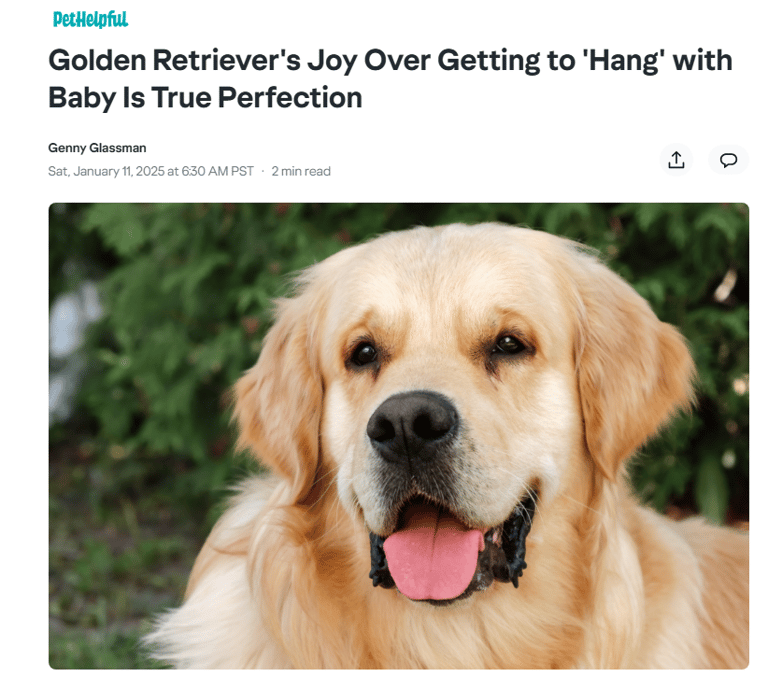Click 'PST' timezone in the timestamp
The width and height of the screenshot is (768, 677).
[242, 171]
